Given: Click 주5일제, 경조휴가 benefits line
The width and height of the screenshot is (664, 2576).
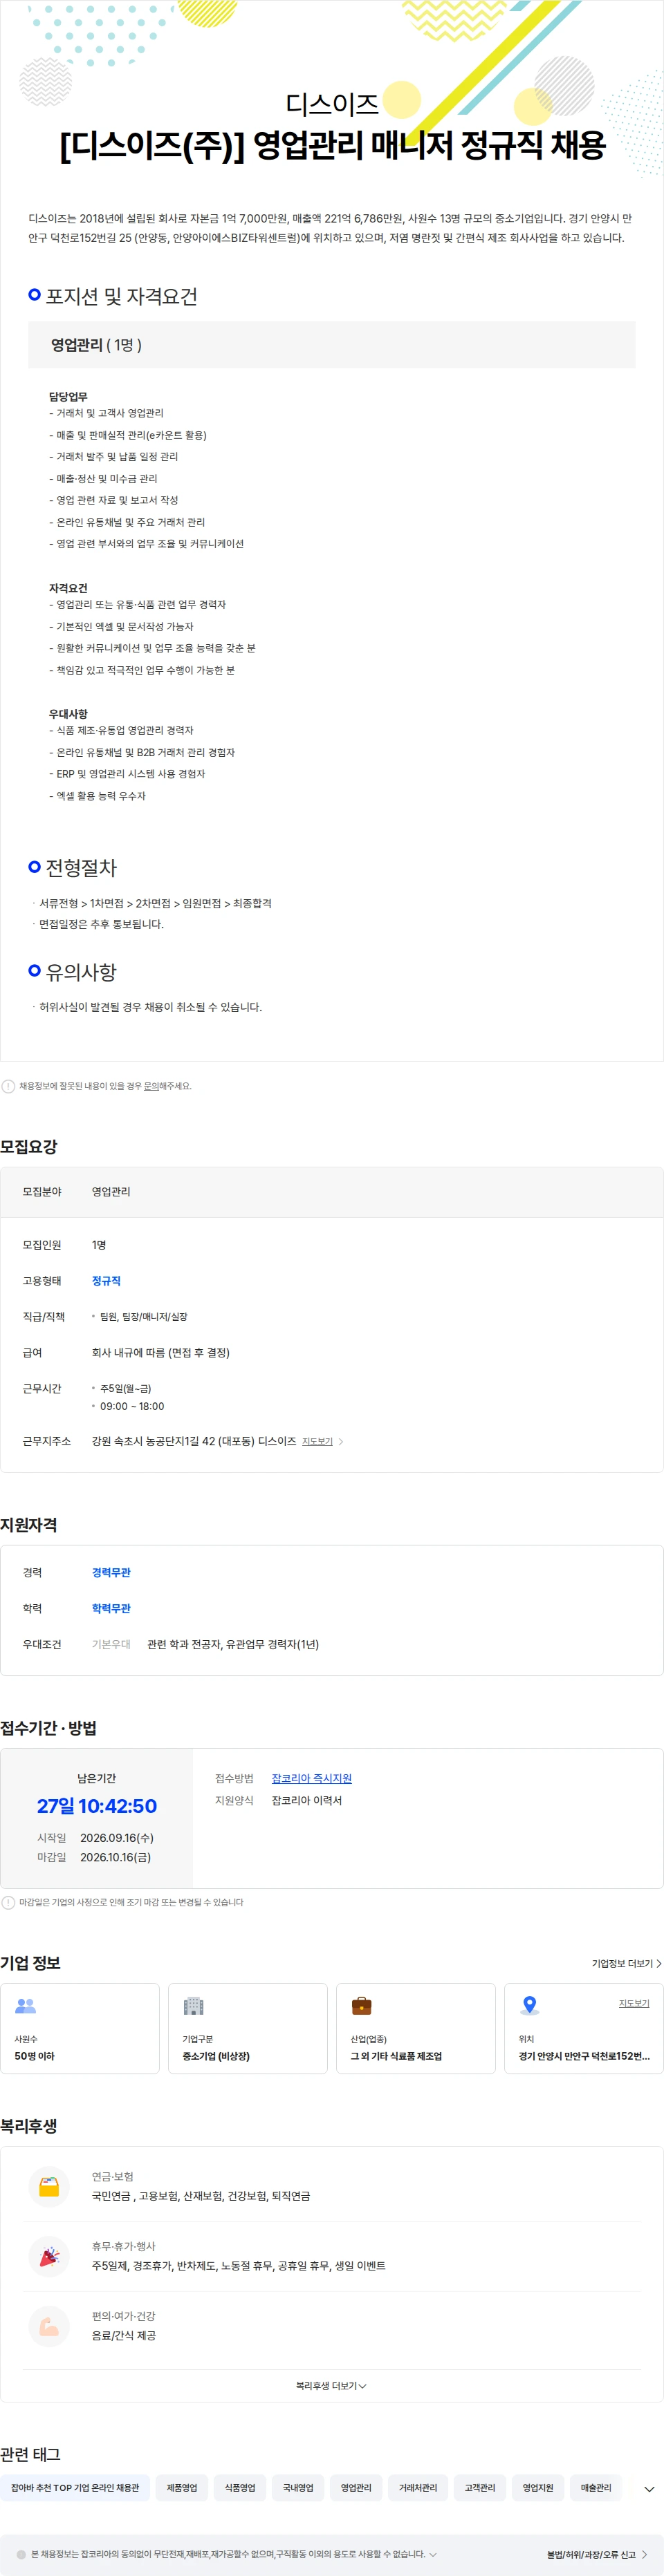Looking at the screenshot, I should click(x=238, y=2266).
